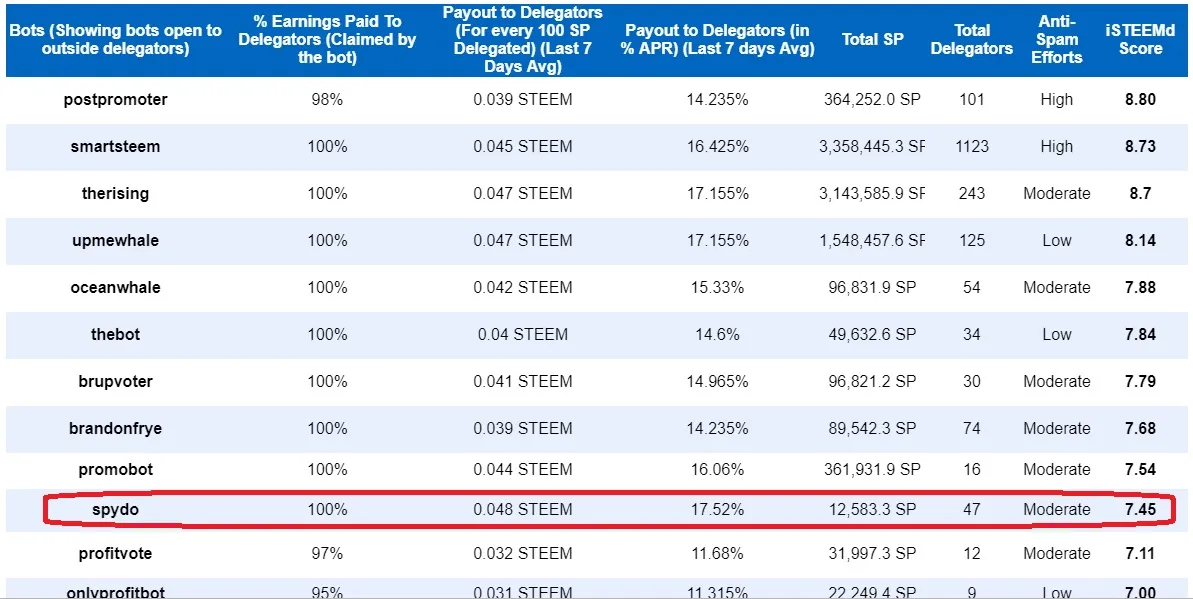Select postpromoter's 98% earnings cell
The width and height of the screenshot is (1193, 599).
(327, 100)
